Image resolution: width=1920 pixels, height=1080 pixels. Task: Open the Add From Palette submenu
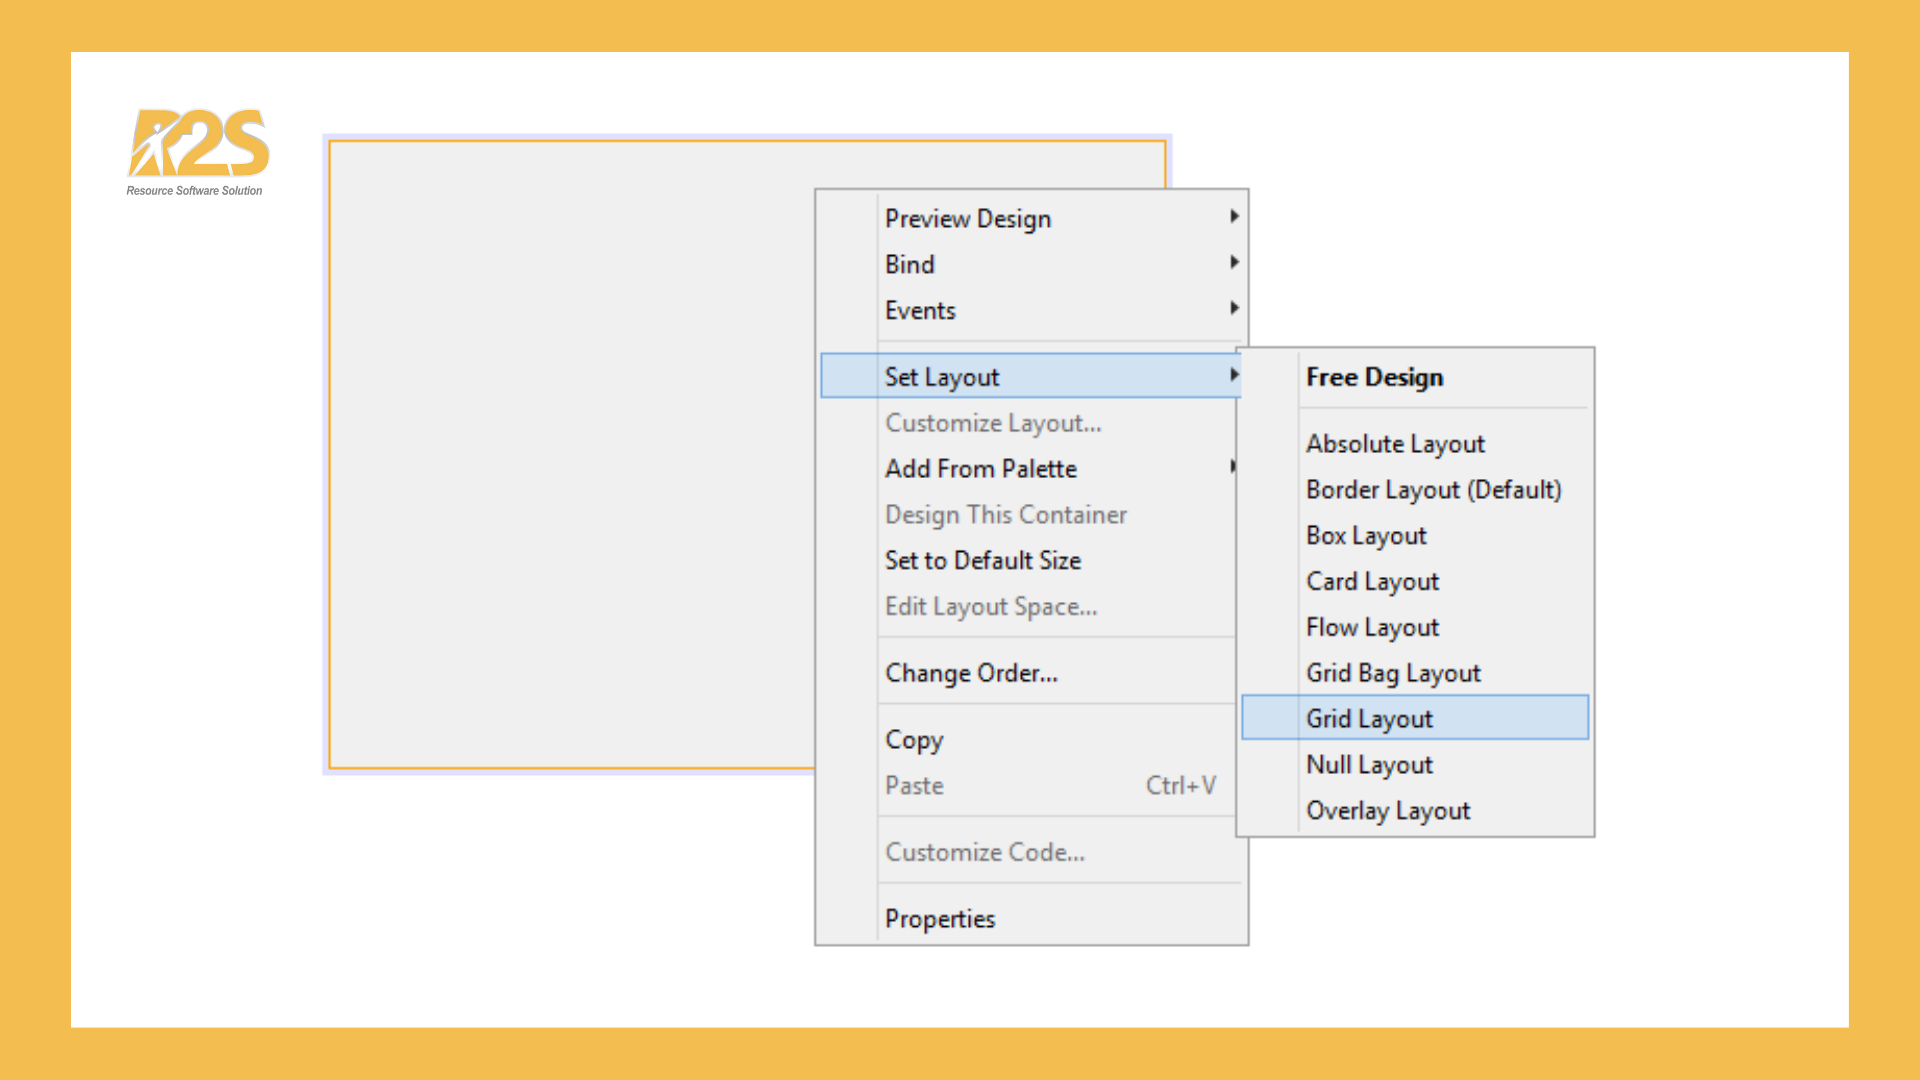[981, 469]
